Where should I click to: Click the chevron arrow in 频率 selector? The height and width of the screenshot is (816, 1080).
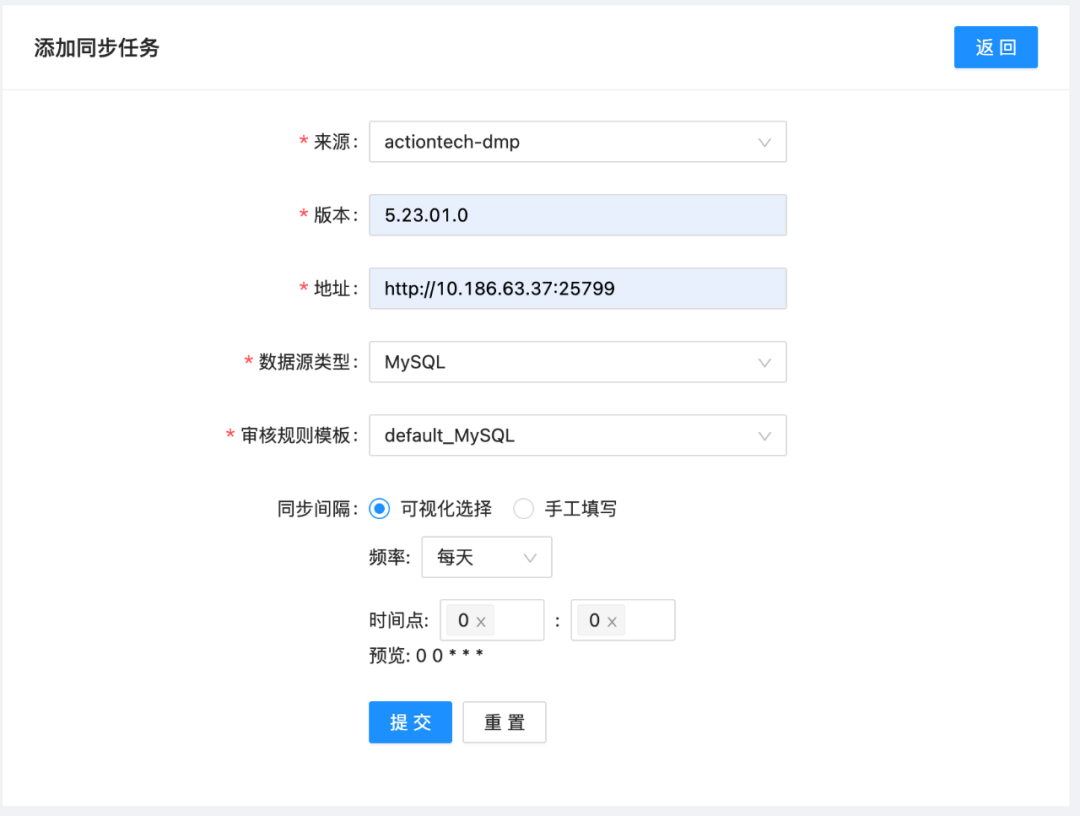(531, 558)
